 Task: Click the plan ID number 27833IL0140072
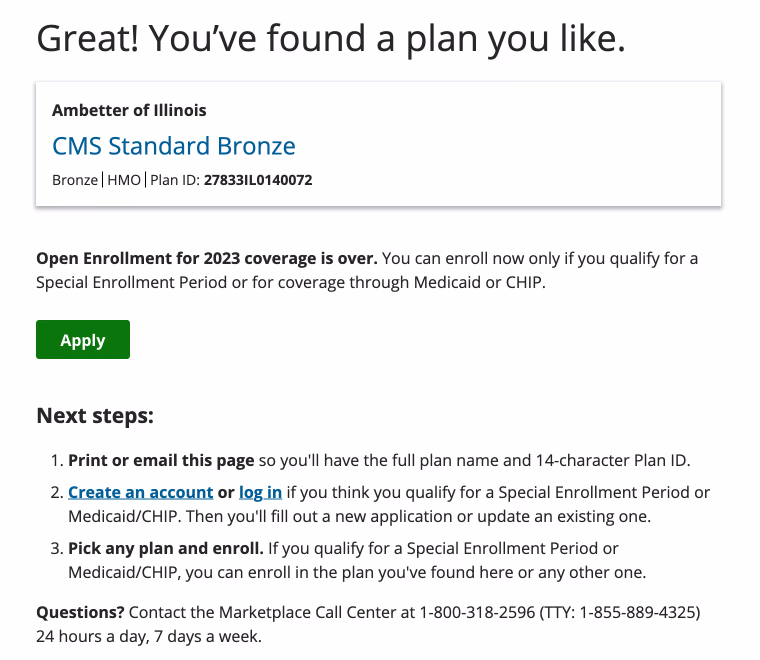[x=258, y=181]
